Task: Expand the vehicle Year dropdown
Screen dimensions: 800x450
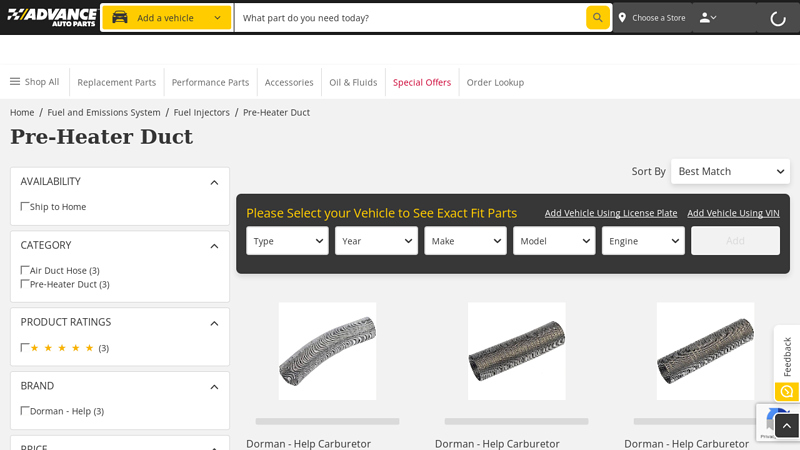Action: (x=376, y=241)
